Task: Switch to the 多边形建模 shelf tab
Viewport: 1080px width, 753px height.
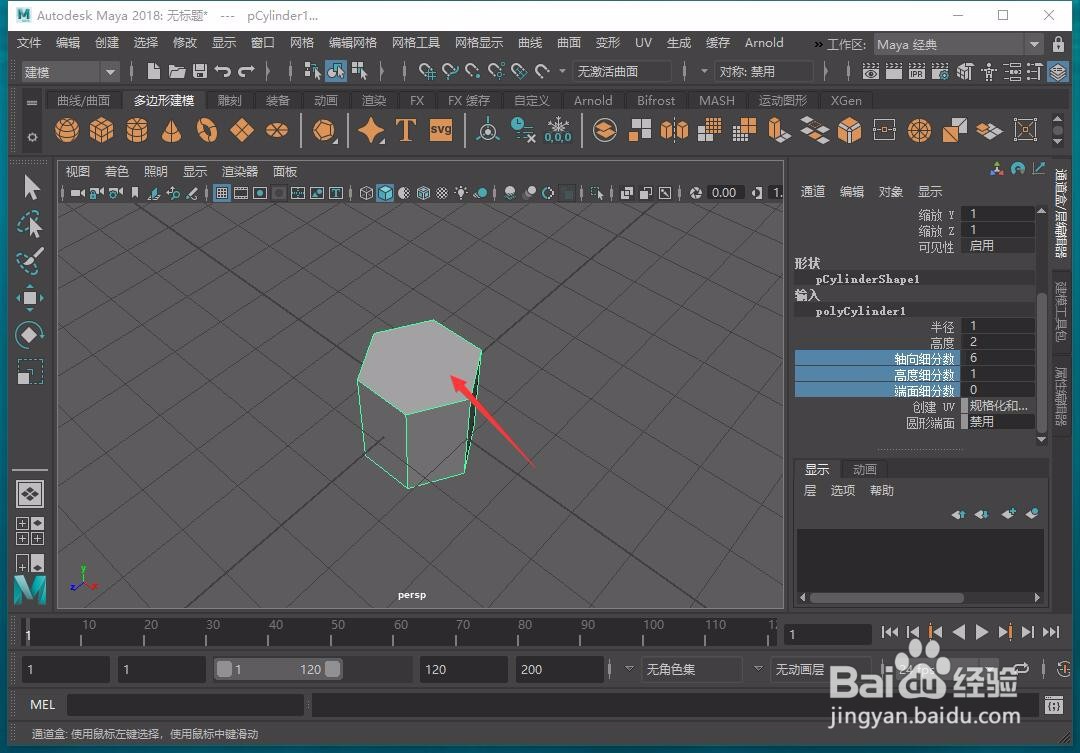Action: tap(164, 101)
